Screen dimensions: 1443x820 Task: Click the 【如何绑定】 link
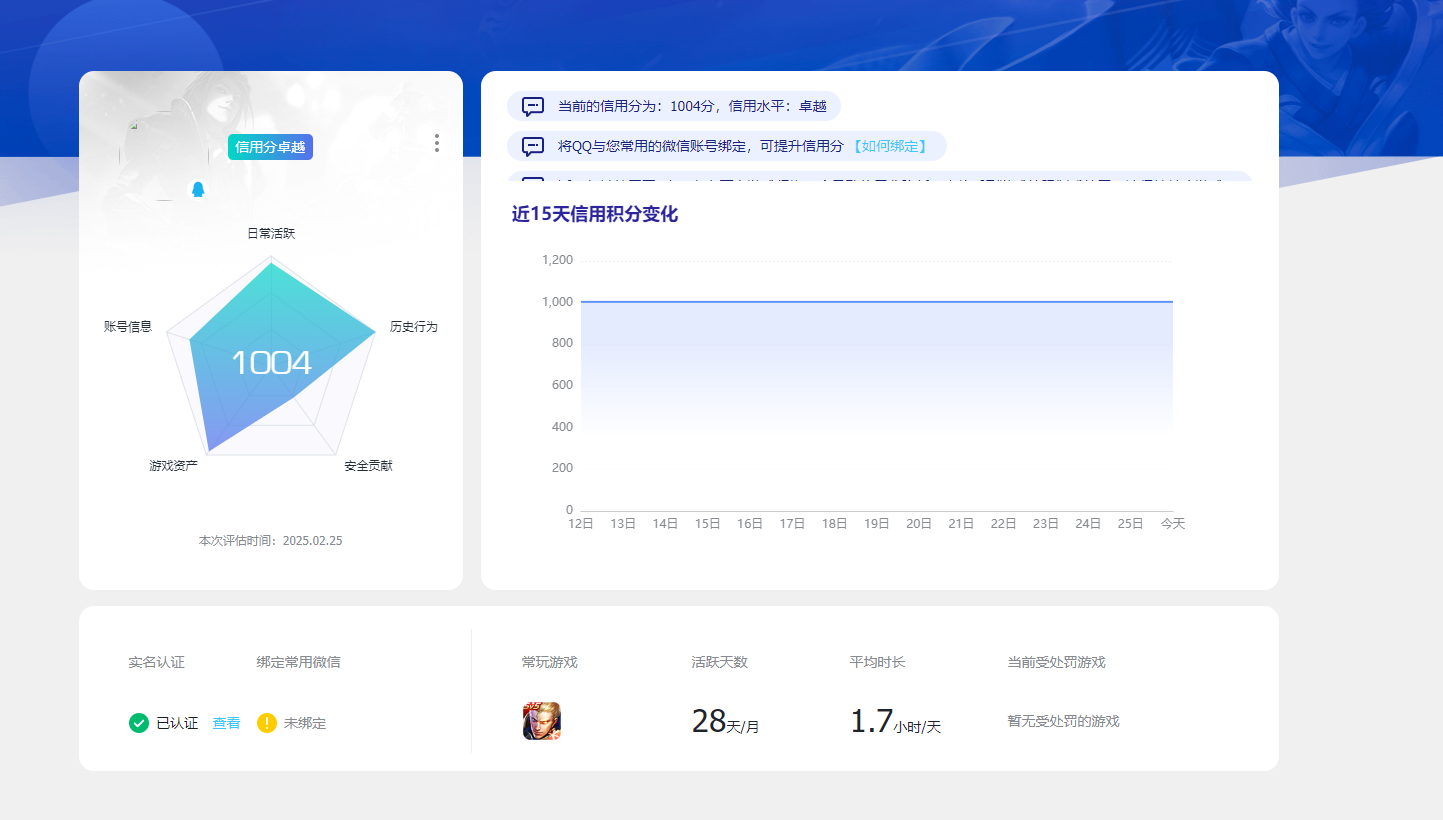pos(889,146)
